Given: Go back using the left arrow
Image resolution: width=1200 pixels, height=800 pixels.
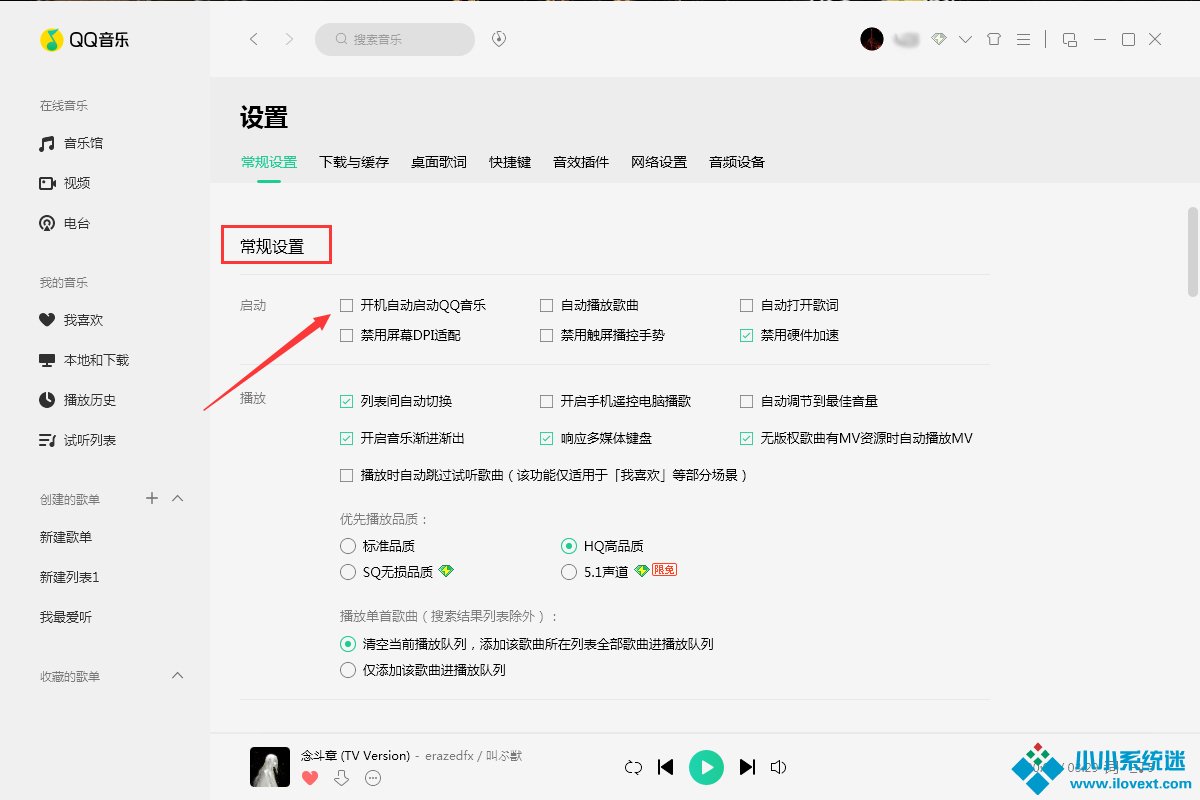Looking at the screenshot, I should click(254, 39).
